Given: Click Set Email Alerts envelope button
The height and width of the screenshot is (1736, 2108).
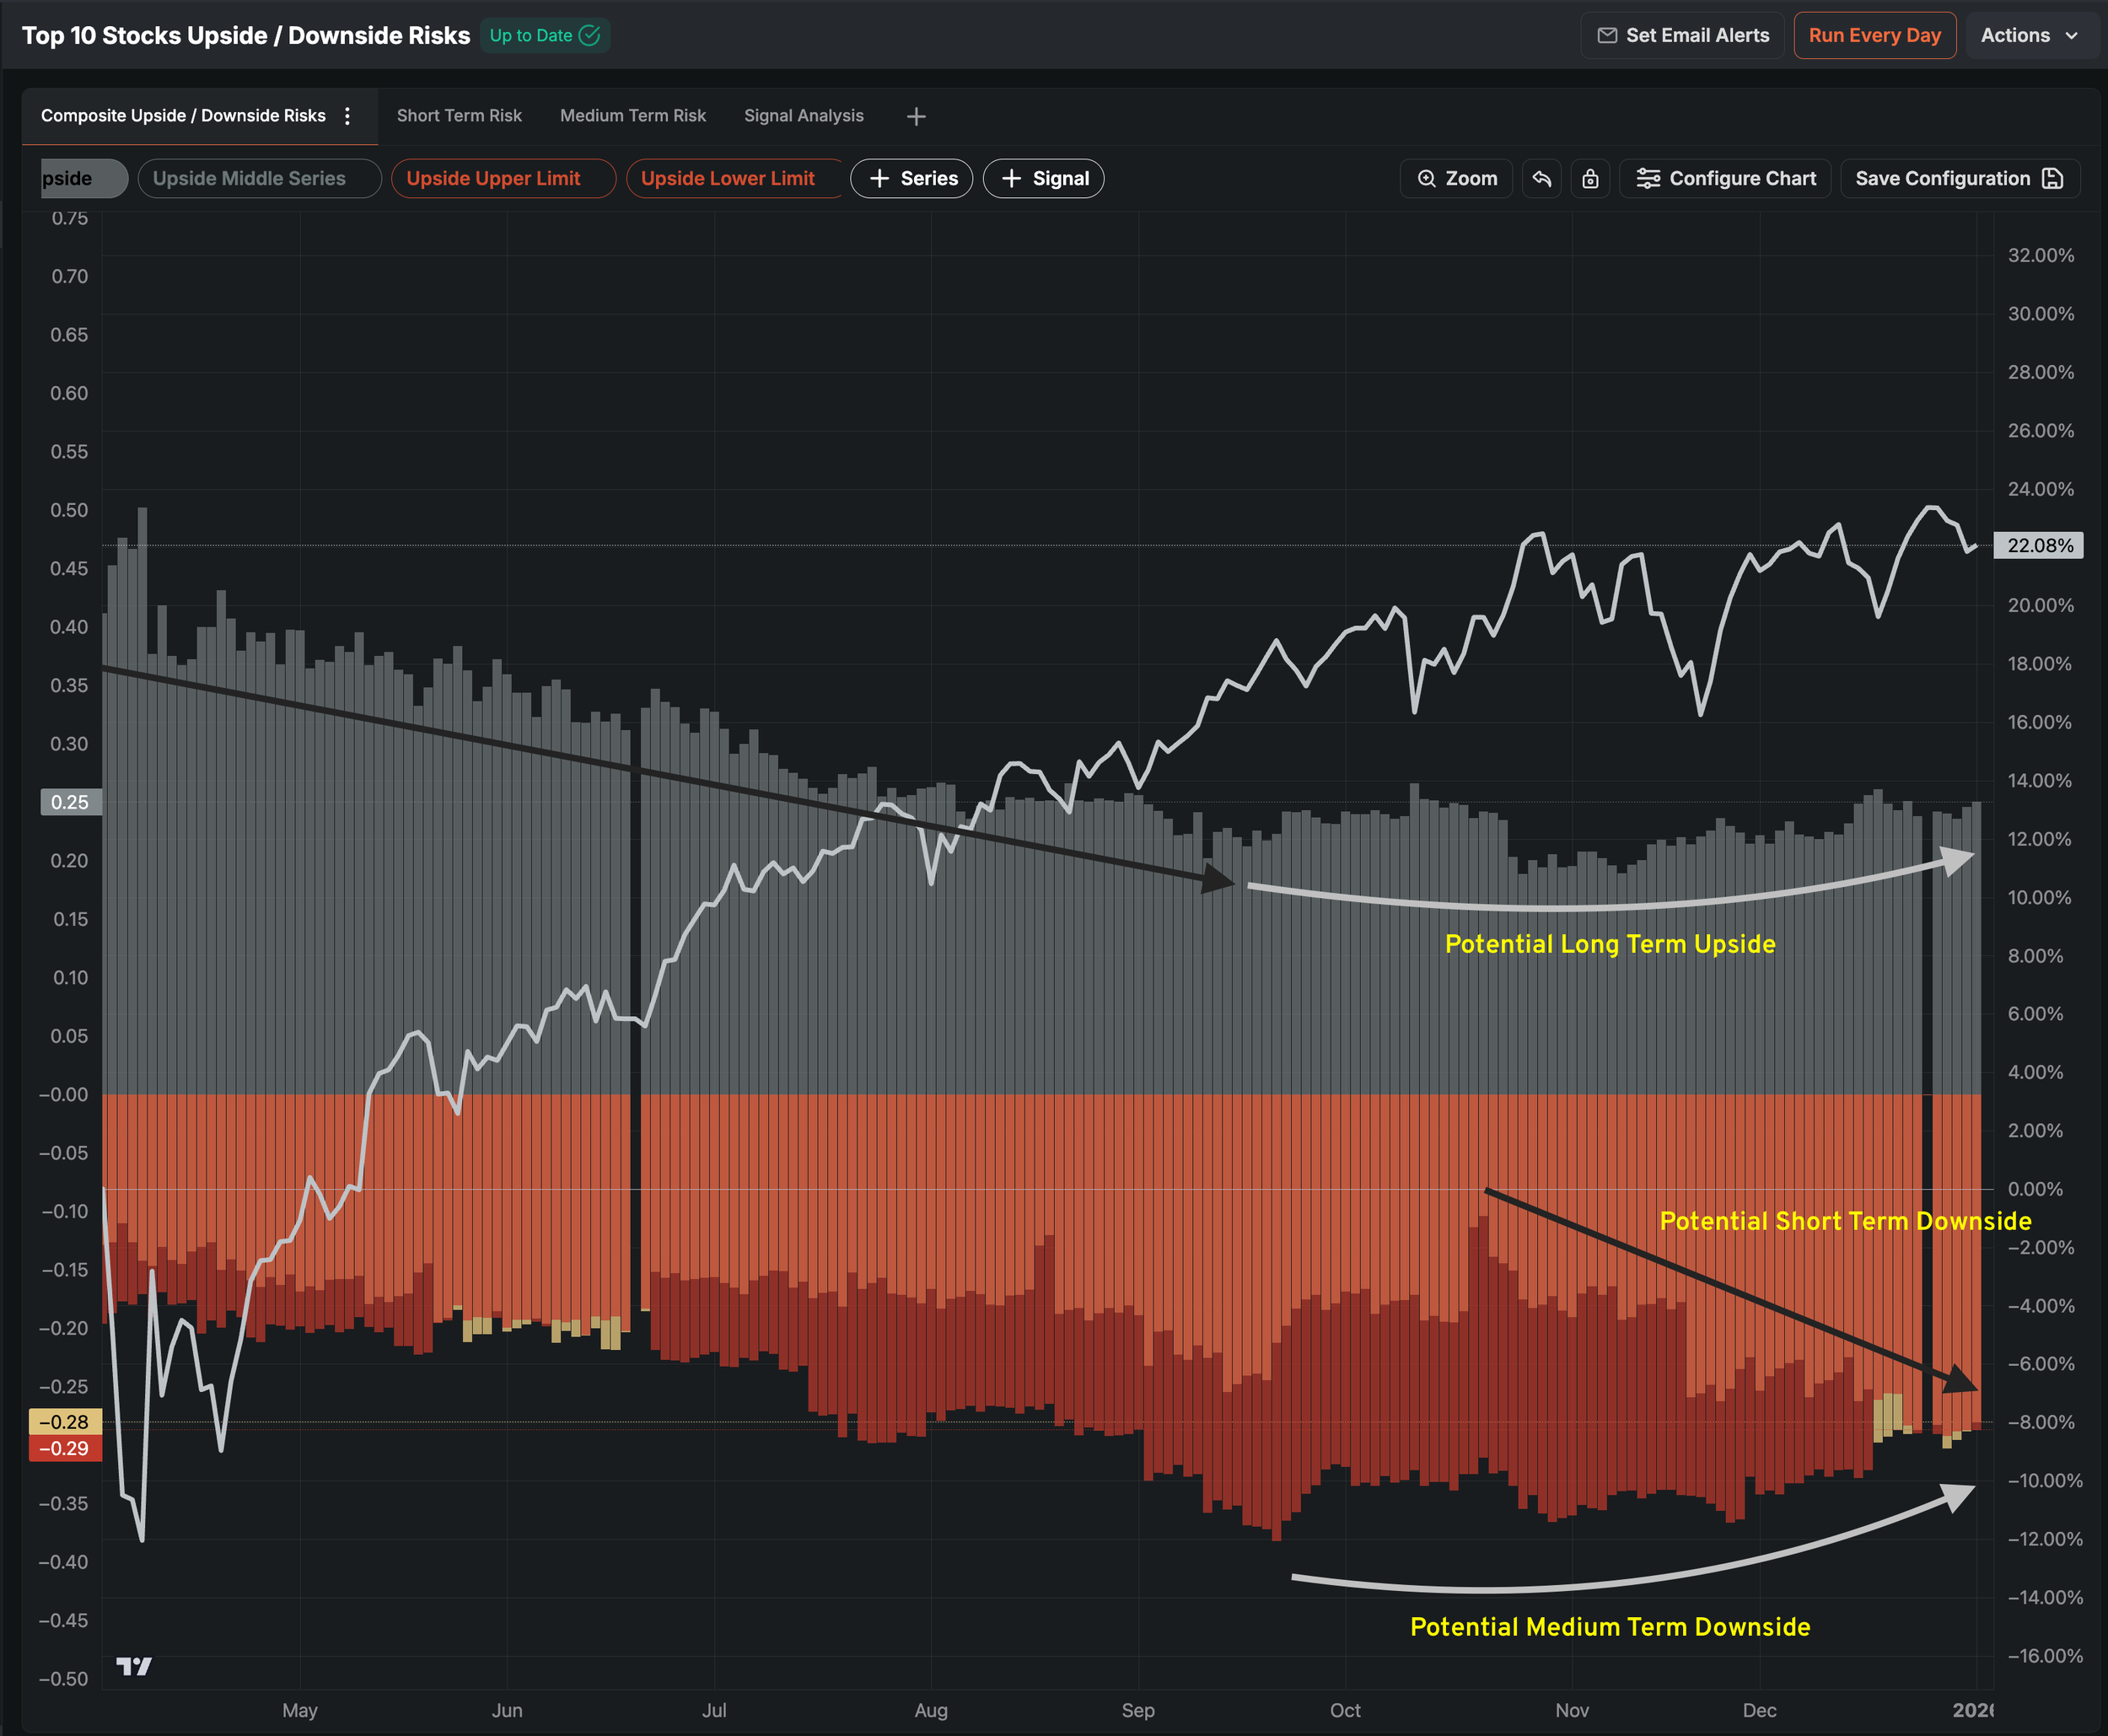Looking at the screenshot, I should tap(1682, 36).
